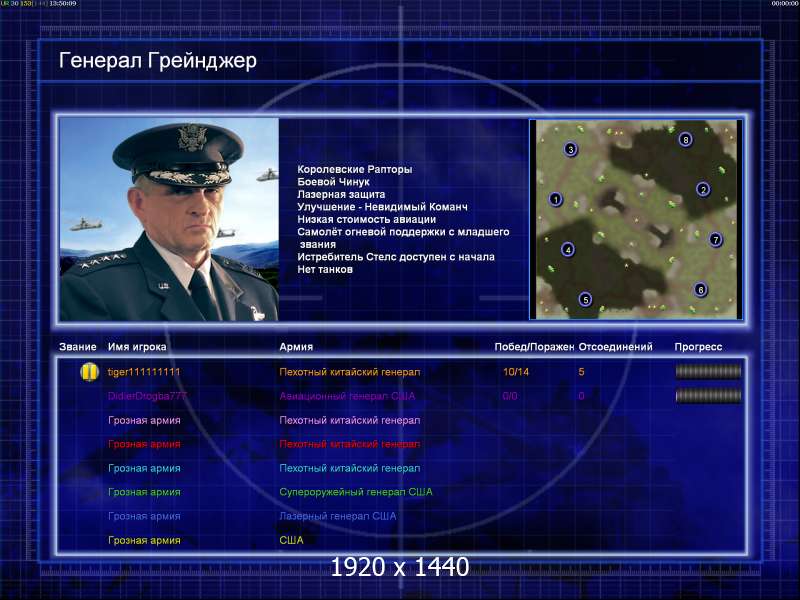The width and height of the screenshot is (800, 600).
Task: Click the Суперoружейный генерал США army entry
Action: click(356, 492)
